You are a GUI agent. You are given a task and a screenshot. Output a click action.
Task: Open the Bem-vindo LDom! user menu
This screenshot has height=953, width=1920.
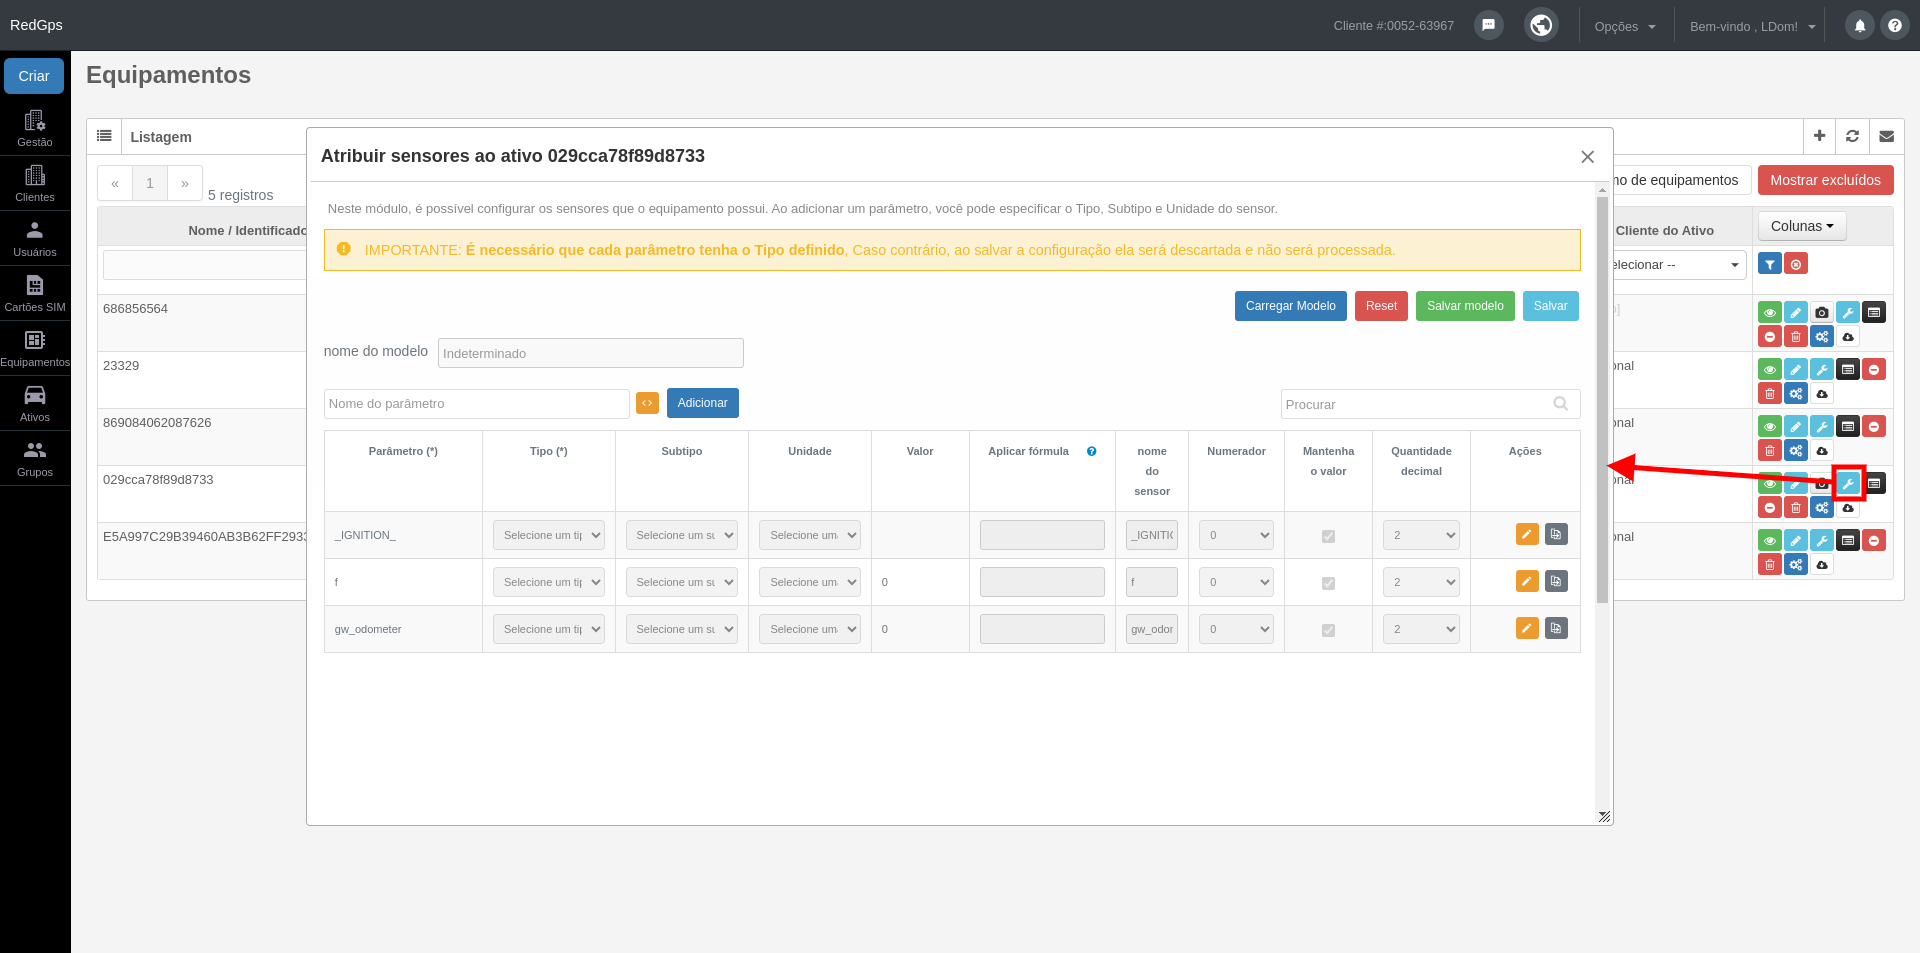[x=1752, y=26]
